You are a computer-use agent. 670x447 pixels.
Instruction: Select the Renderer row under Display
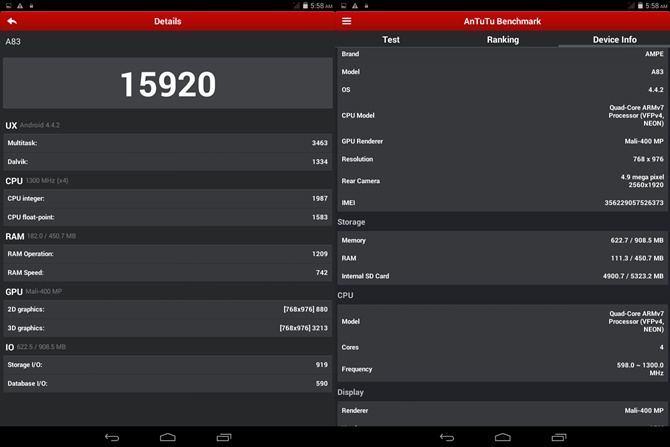502,410
